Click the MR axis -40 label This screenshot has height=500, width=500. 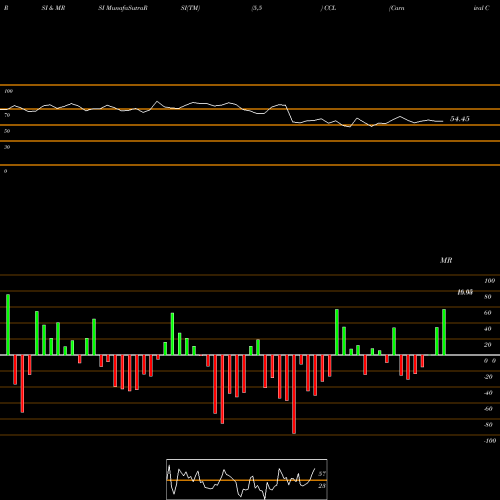click(488, 393)
